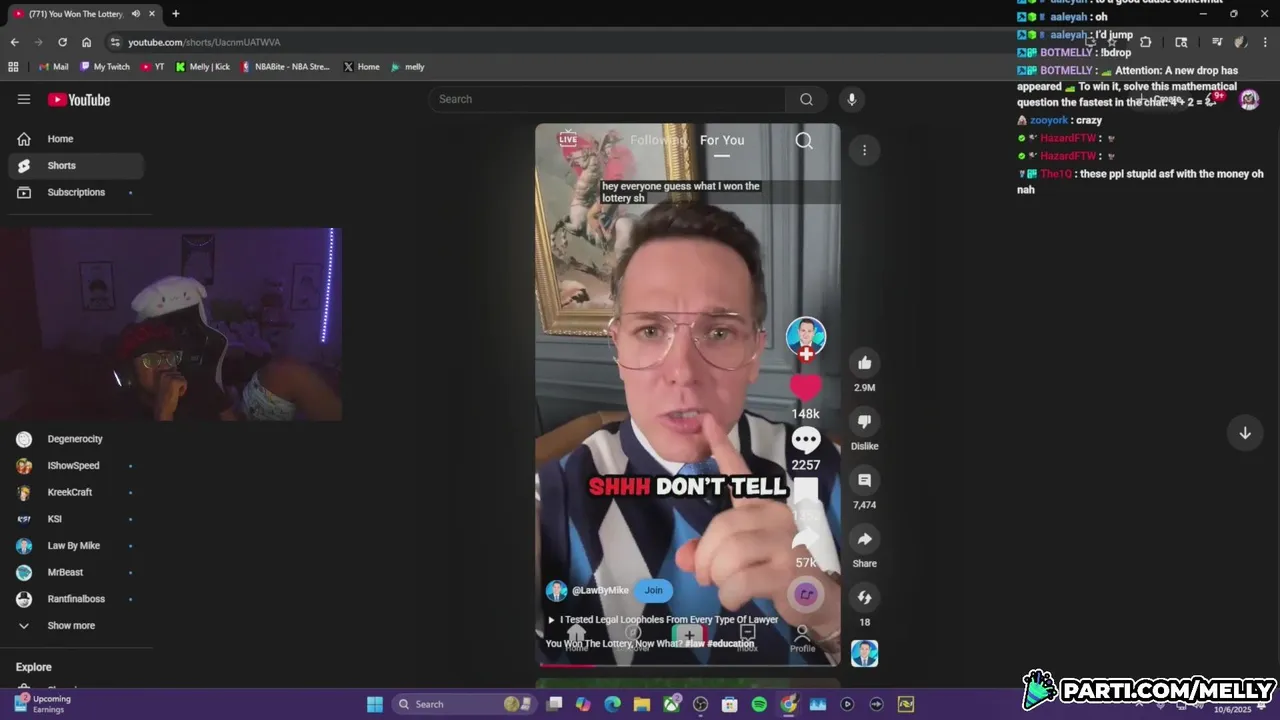Dislike the short with thumbs down
This screenshot has height=720, width=1280.
point(865,421)
